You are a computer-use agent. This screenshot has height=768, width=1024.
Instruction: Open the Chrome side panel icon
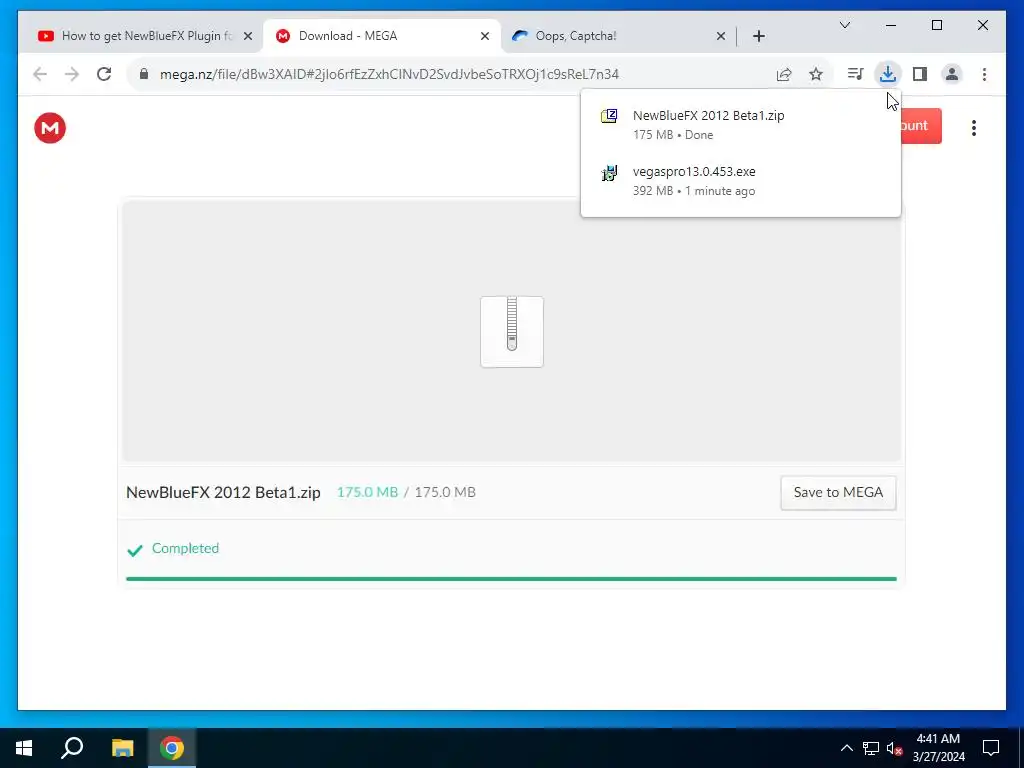920,74
